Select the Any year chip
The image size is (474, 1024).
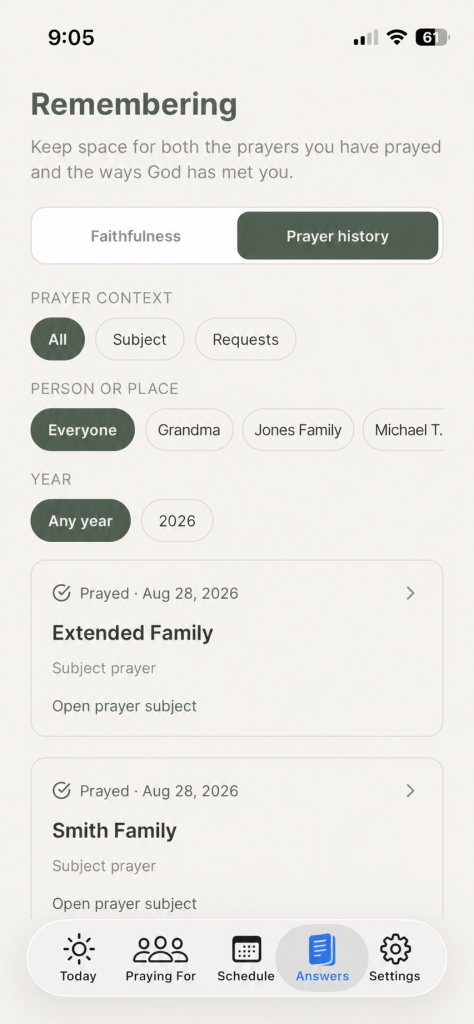point(80,520)
